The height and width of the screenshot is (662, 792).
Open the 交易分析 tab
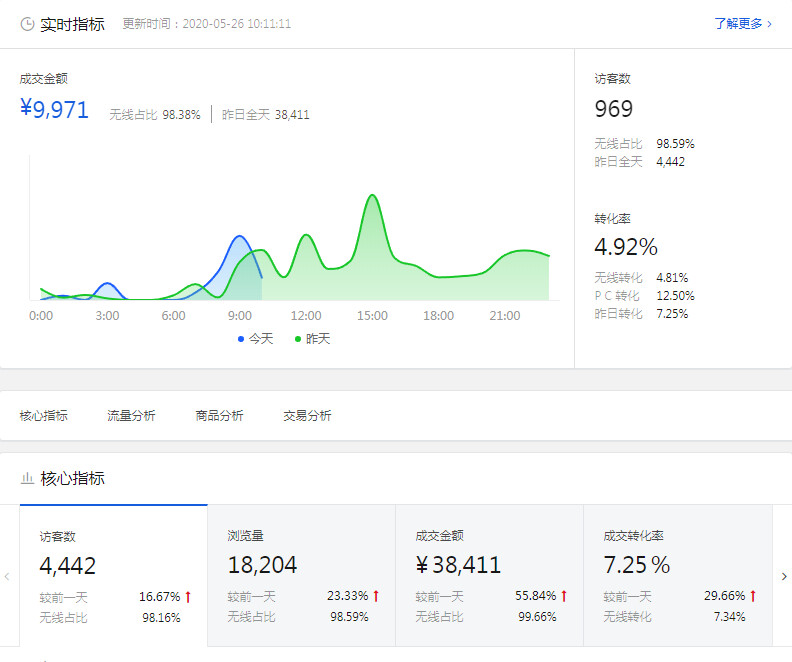(307, 416)
